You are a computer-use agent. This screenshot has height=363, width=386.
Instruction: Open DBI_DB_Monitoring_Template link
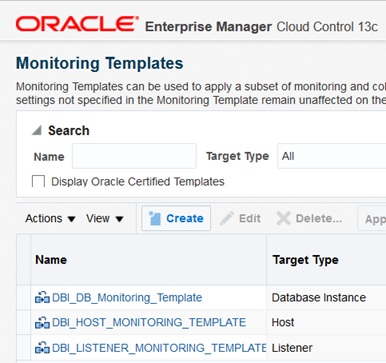click(x=127, y=297)
